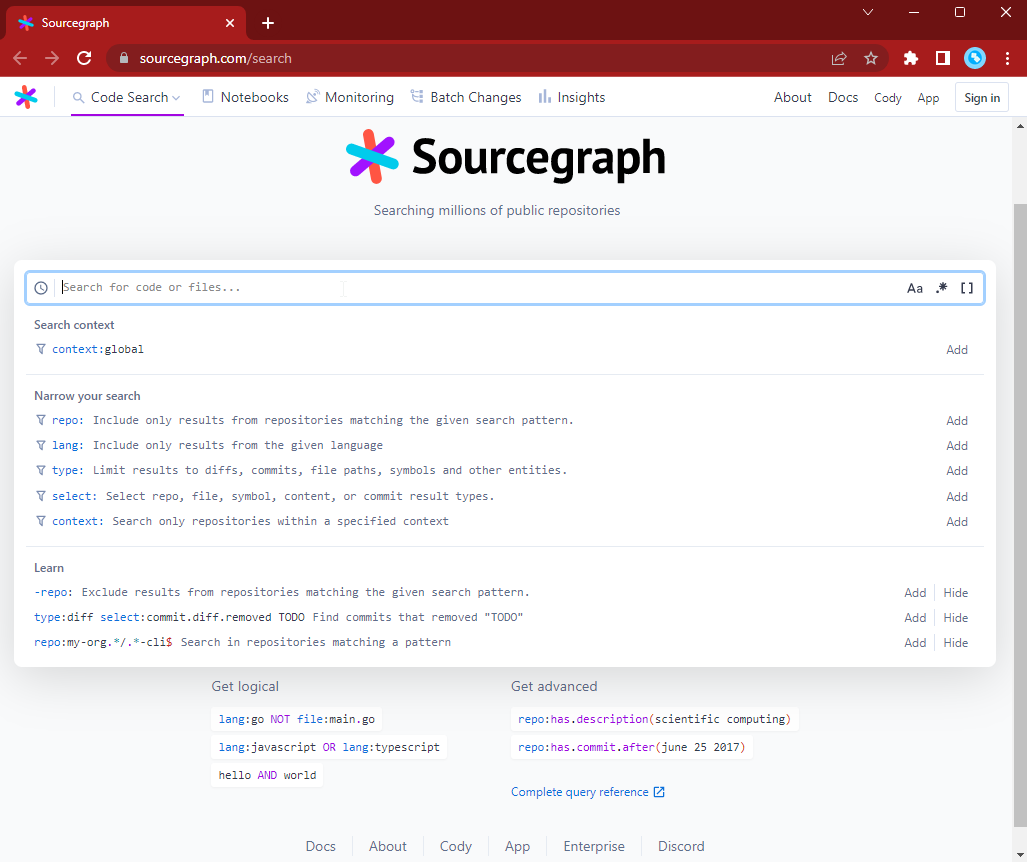Open footer Docs link
The image size is (1027, 862).
pos(321,846)
